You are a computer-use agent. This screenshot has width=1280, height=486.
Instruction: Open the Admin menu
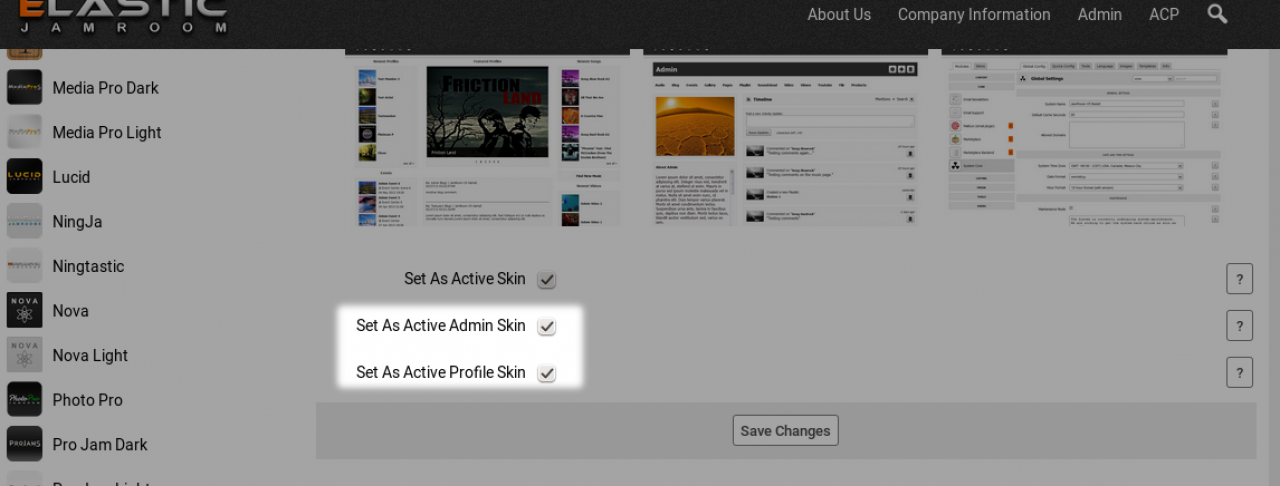coord(1099,14)
